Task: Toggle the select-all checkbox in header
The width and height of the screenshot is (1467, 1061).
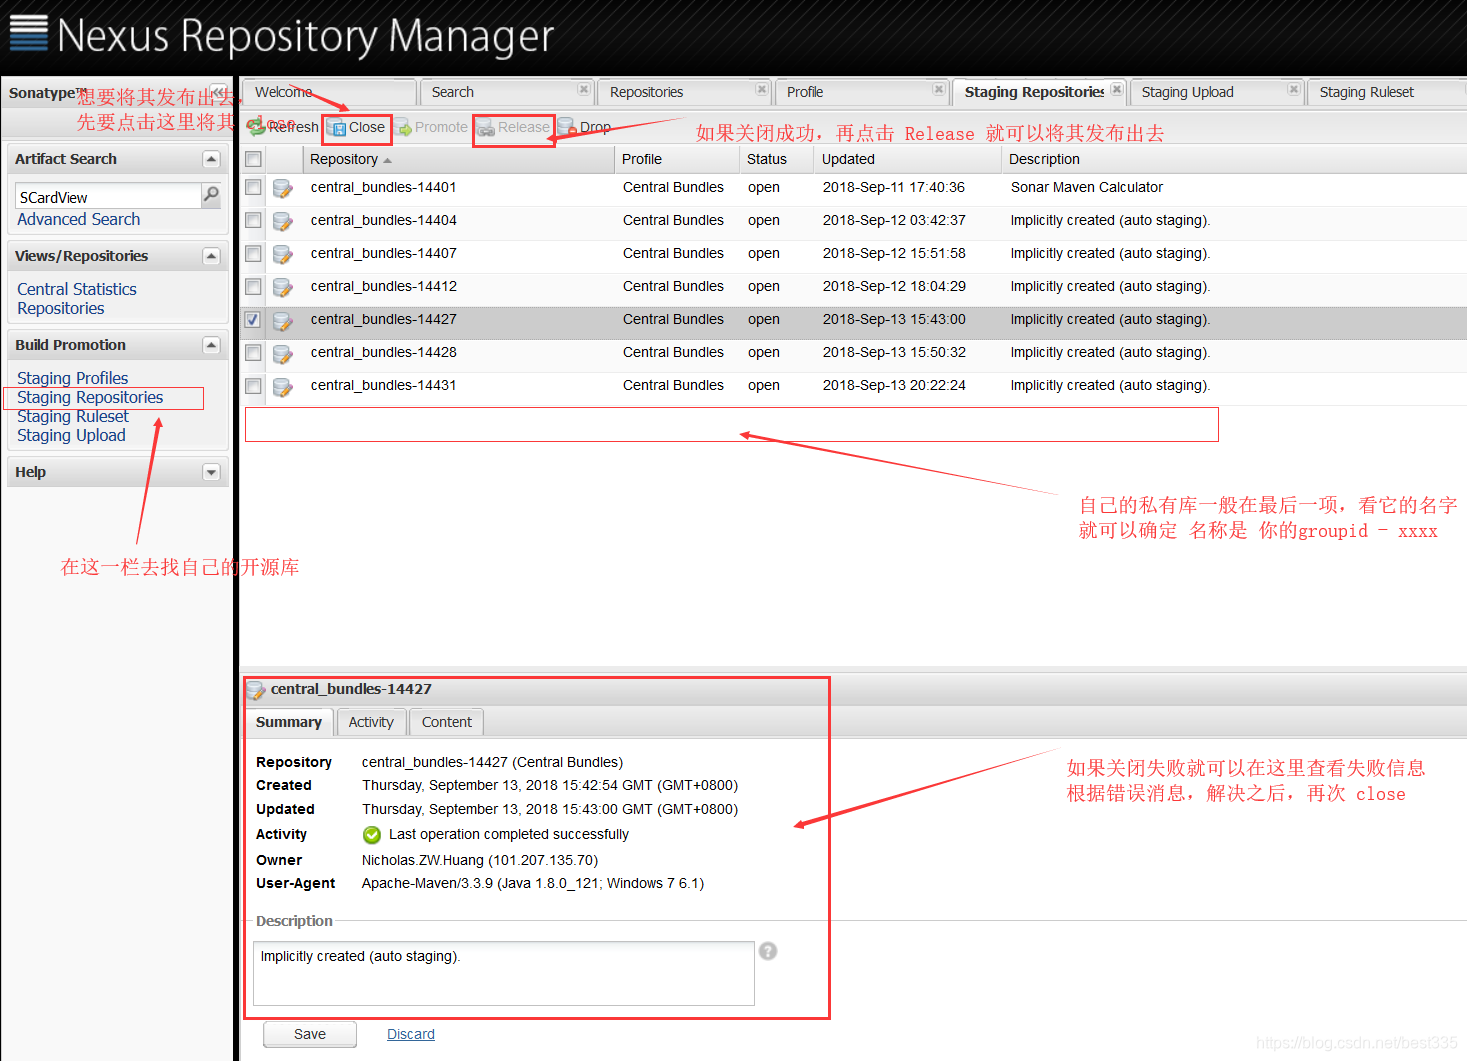Action: (x=254, y=159)
